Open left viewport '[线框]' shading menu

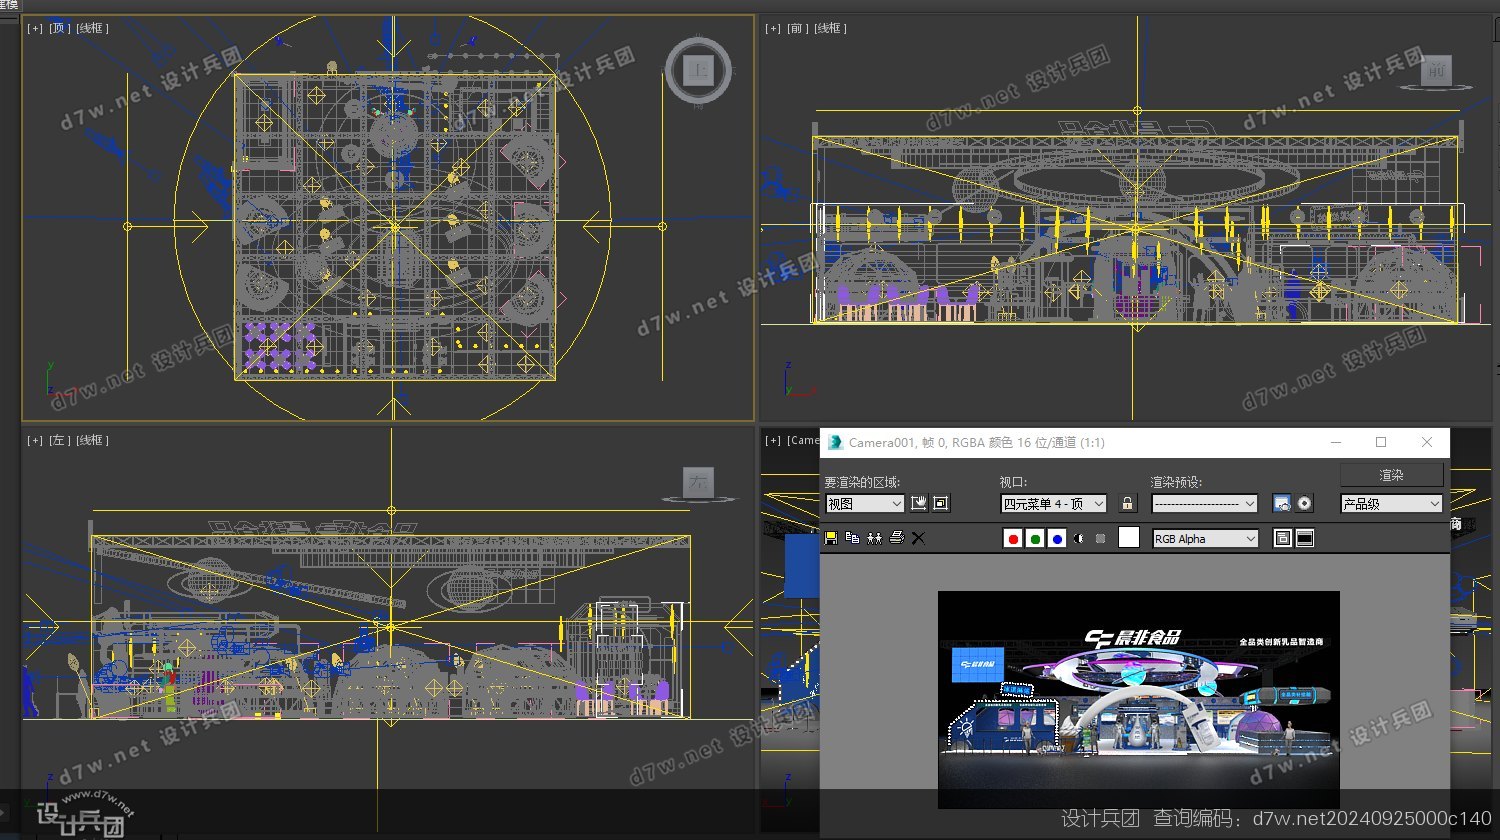click(x=91, y=440)
